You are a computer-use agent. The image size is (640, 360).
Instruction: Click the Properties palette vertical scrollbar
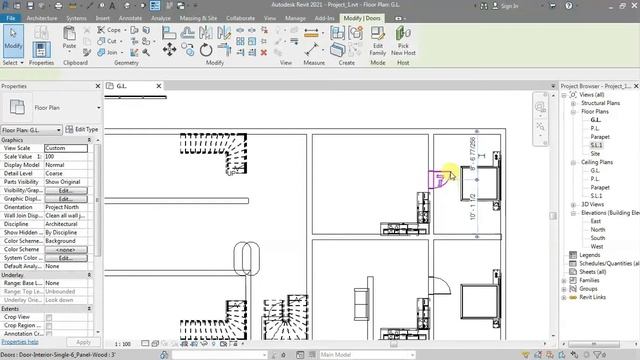[98, 200]
